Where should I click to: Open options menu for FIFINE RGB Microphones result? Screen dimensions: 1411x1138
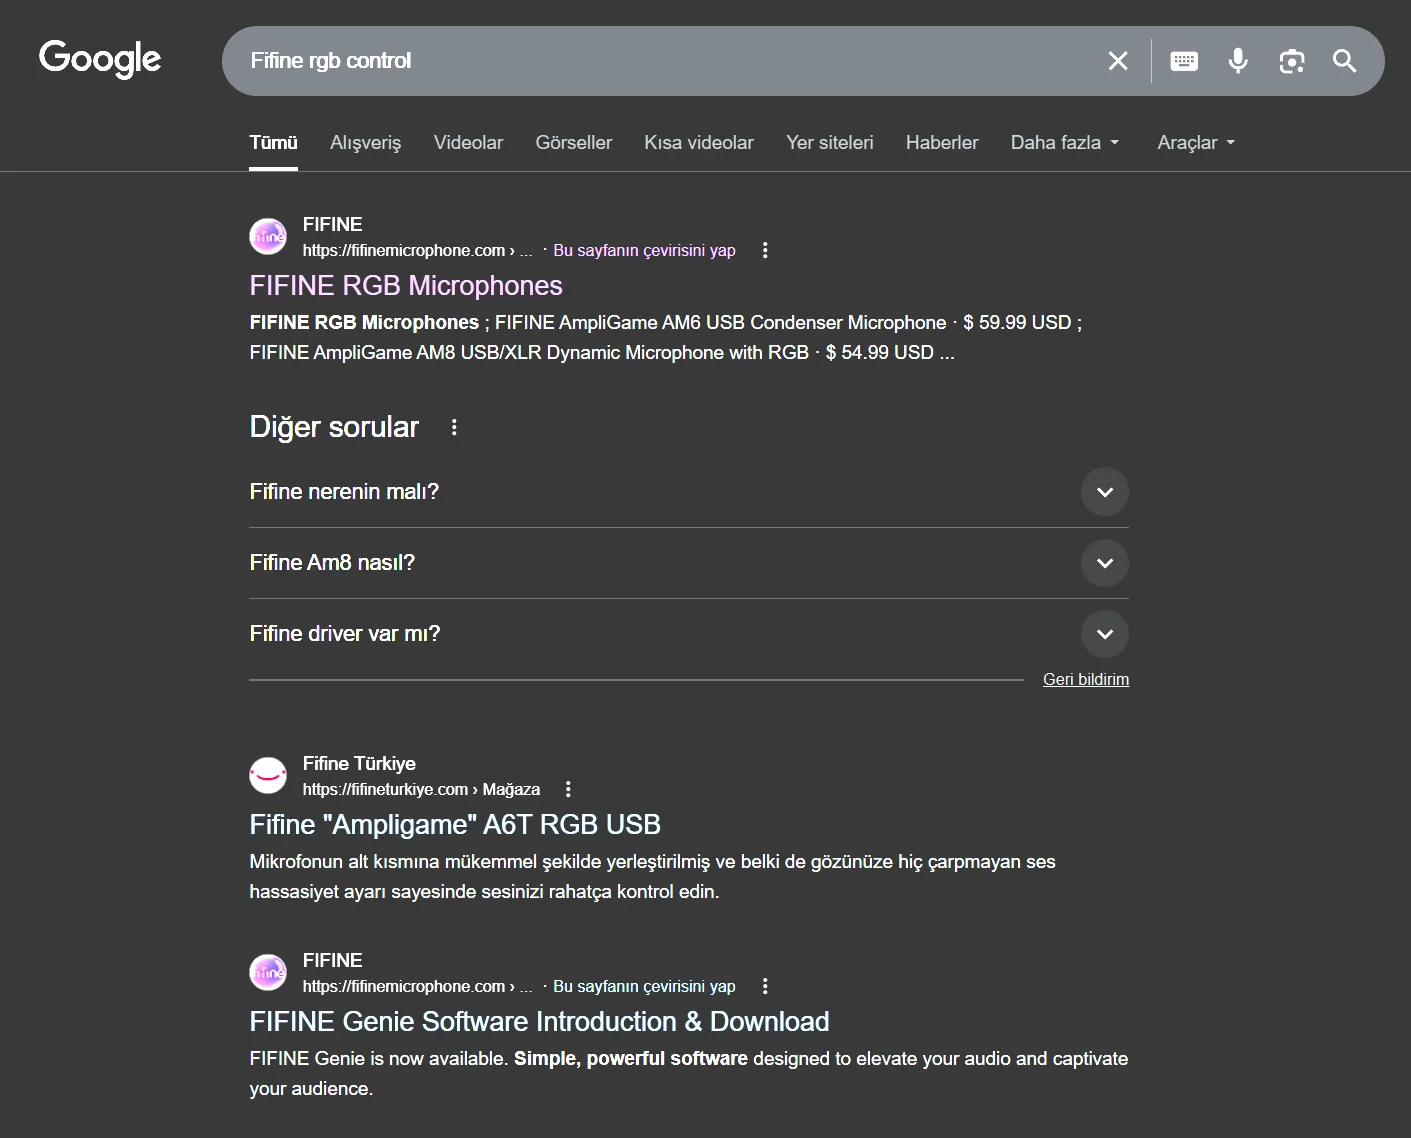tap(765, 250)
